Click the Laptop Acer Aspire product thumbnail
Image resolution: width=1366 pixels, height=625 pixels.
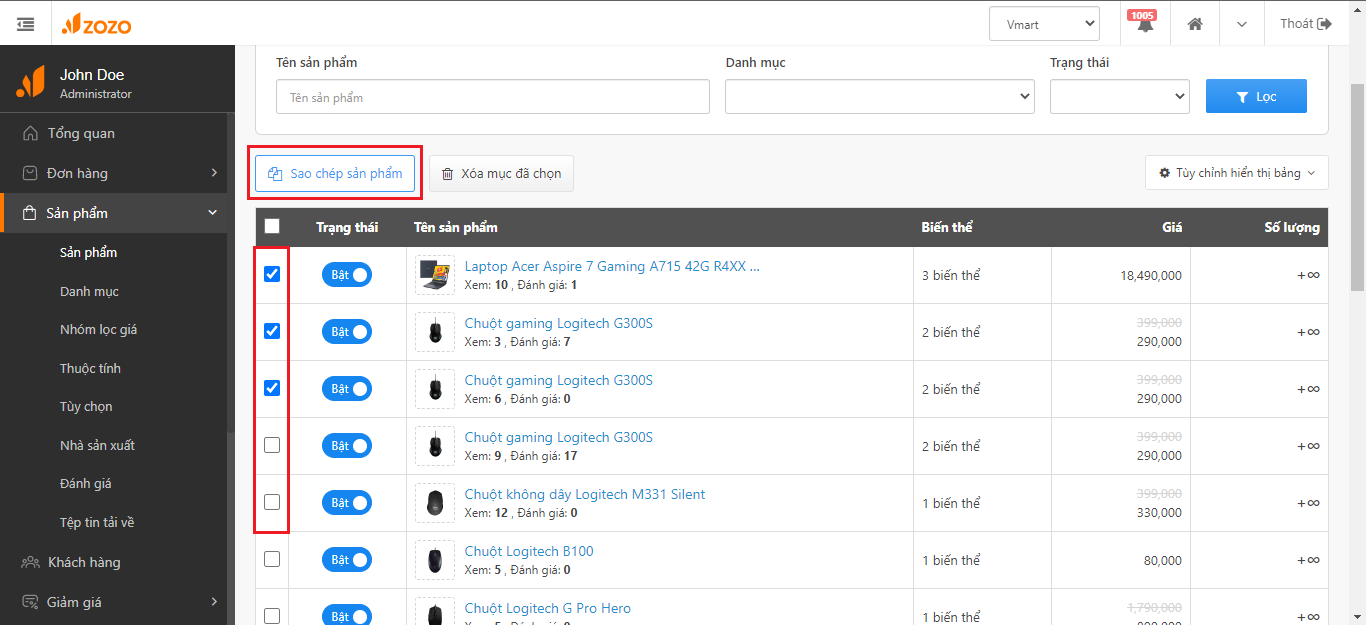435,275
